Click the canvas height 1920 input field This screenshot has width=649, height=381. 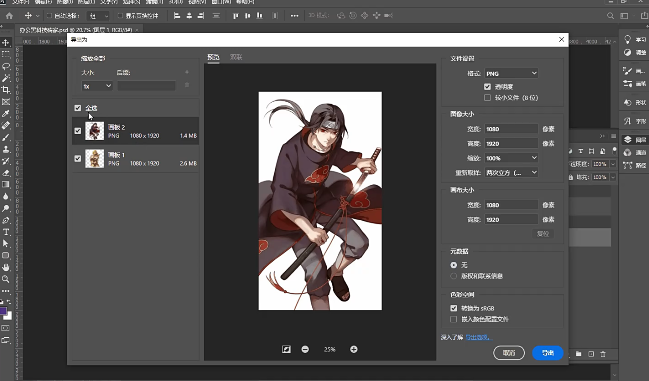point(511,220)
